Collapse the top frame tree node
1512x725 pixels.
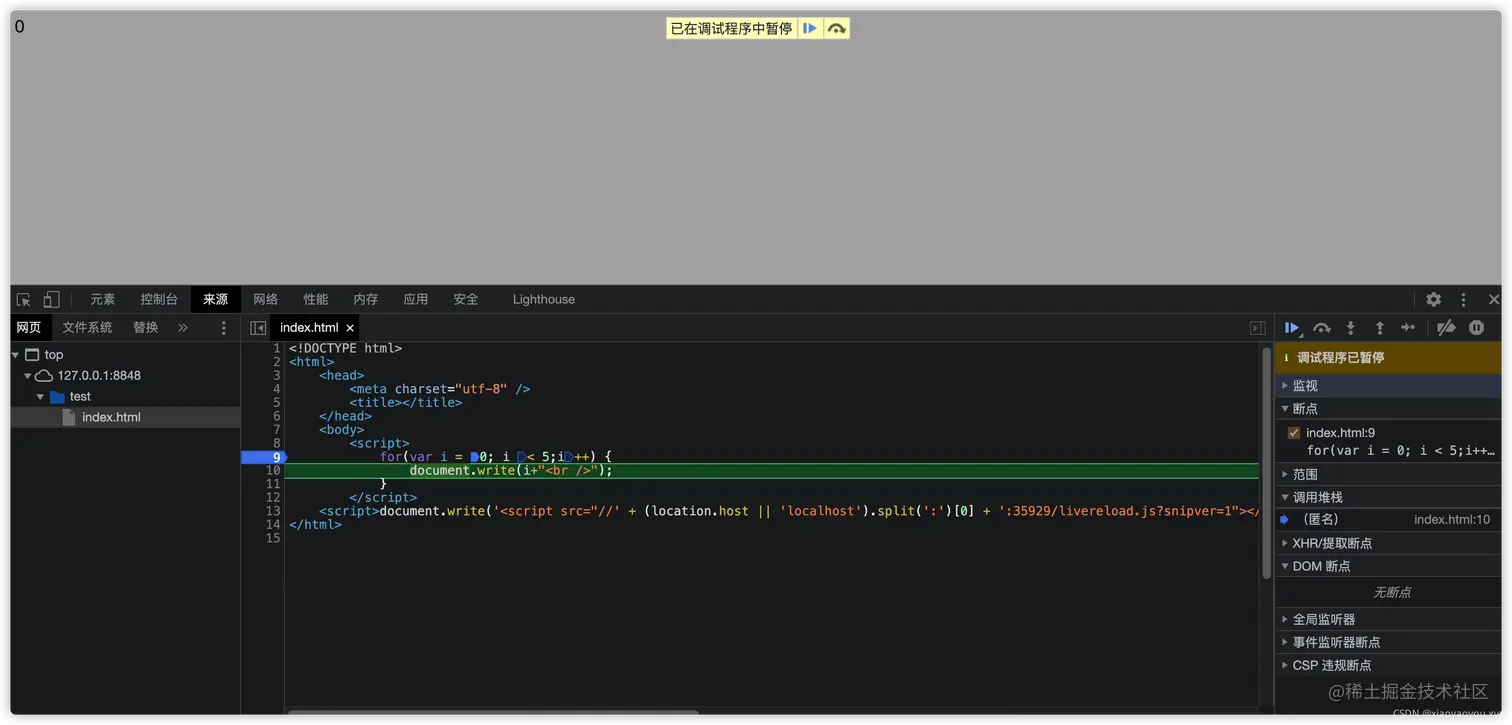click(16, 355)
